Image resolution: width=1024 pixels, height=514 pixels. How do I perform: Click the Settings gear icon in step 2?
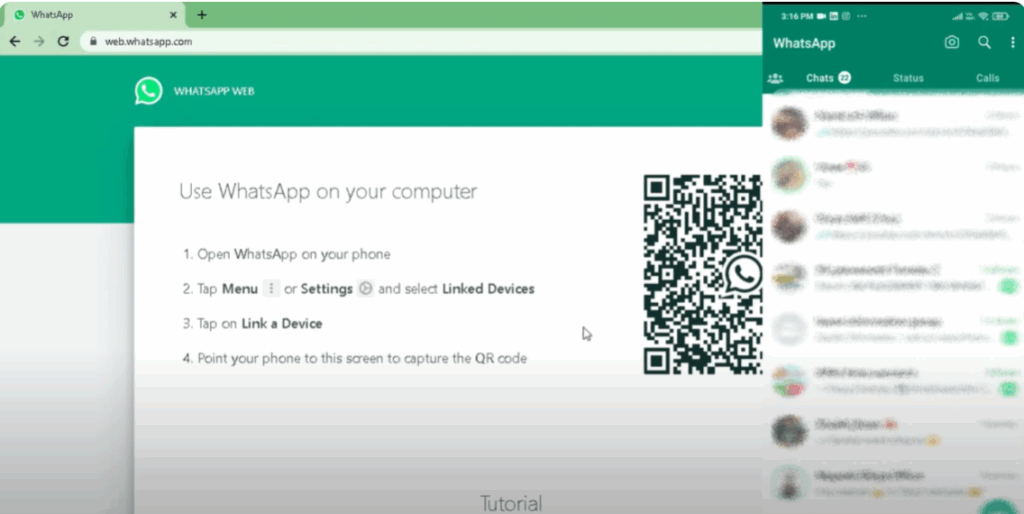[366, 288]
